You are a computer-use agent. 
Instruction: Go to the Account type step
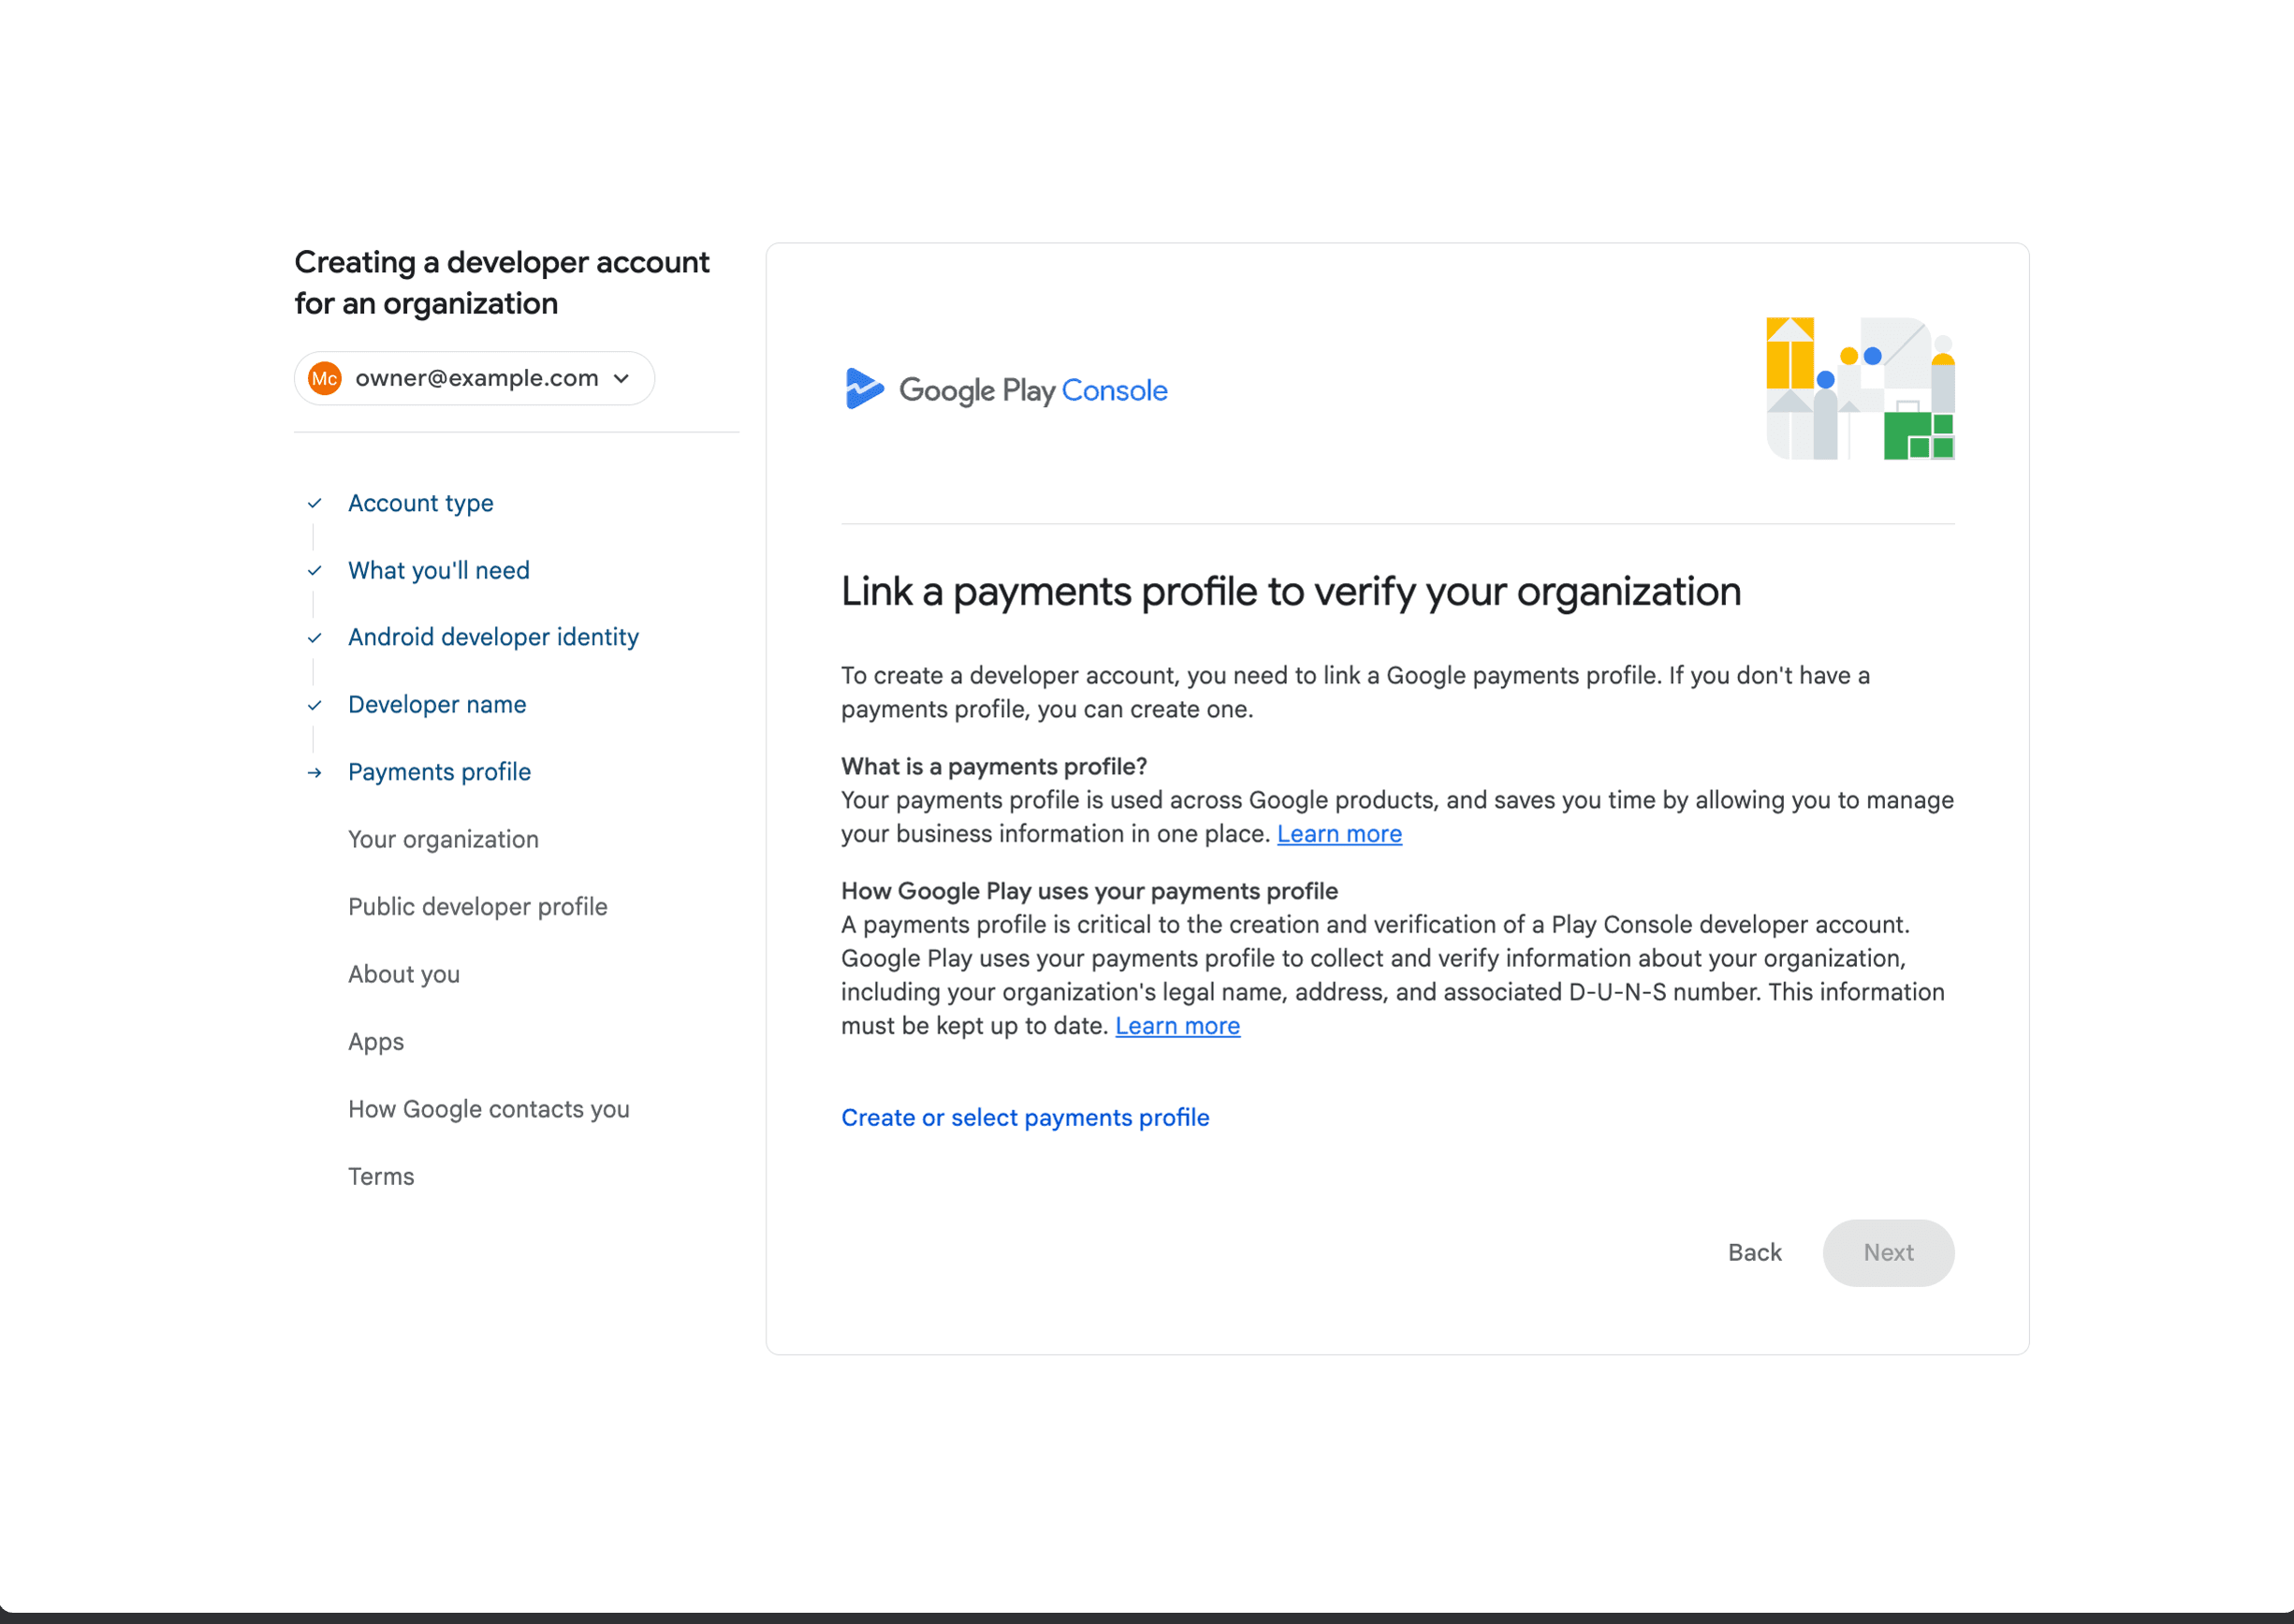click(x=420, y=503)
